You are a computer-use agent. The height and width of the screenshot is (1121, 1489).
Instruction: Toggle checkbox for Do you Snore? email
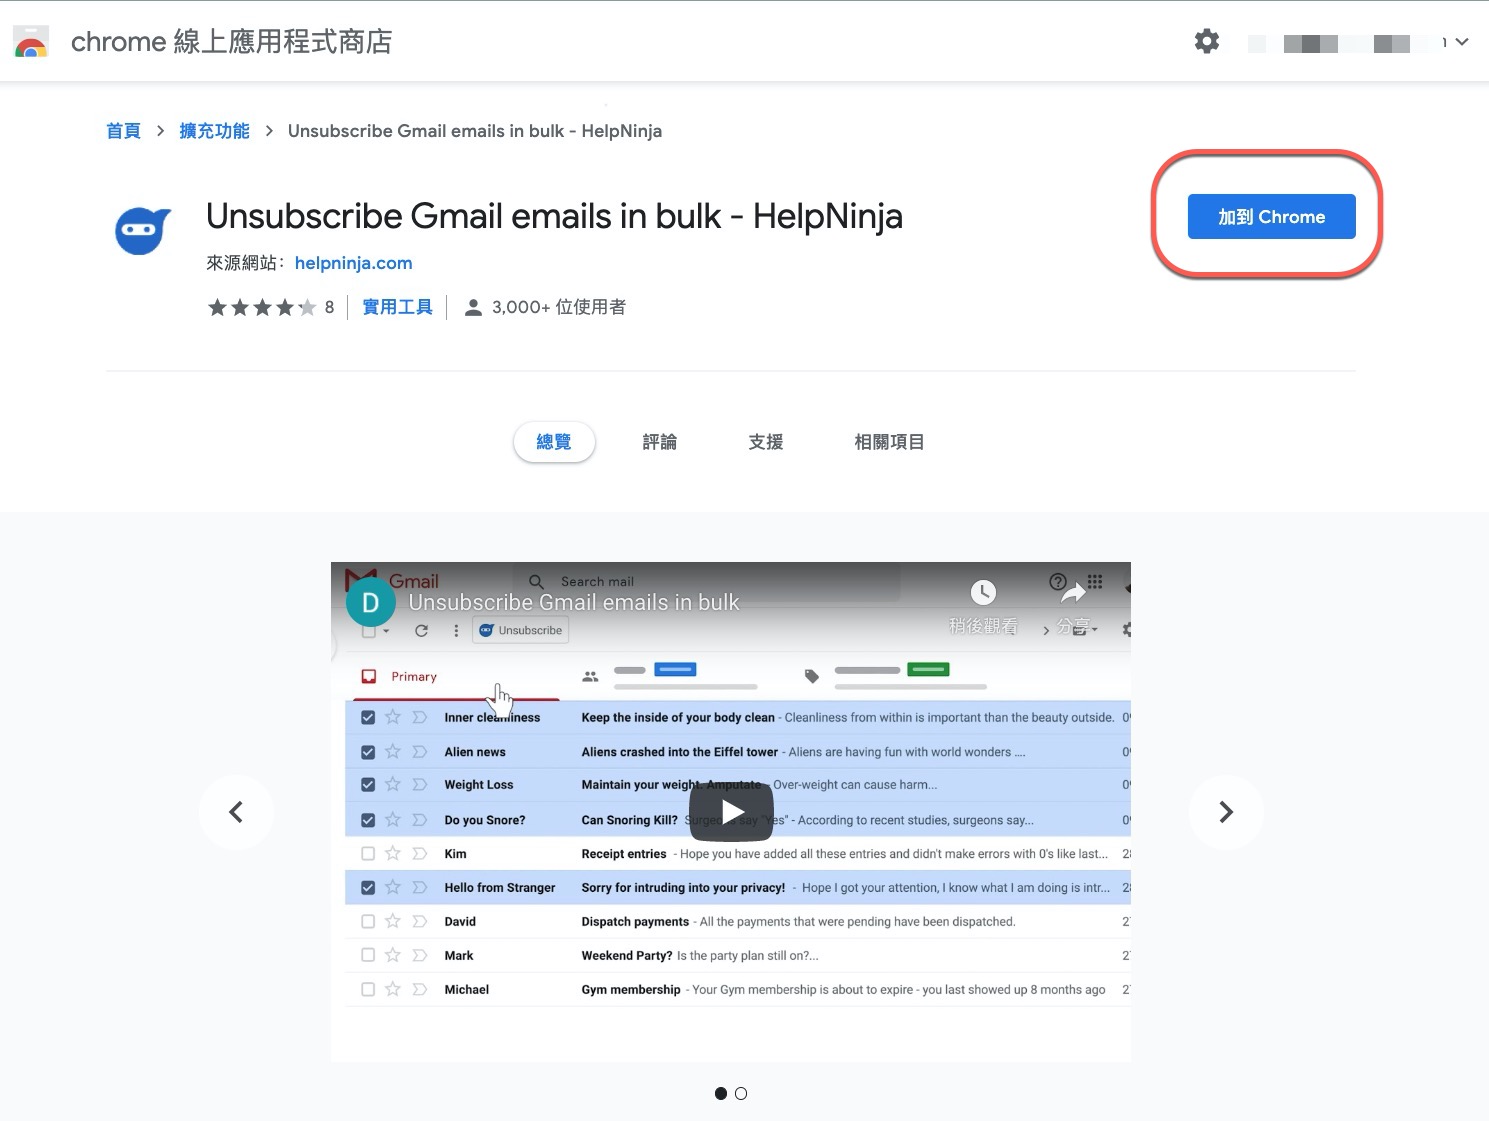368,820
